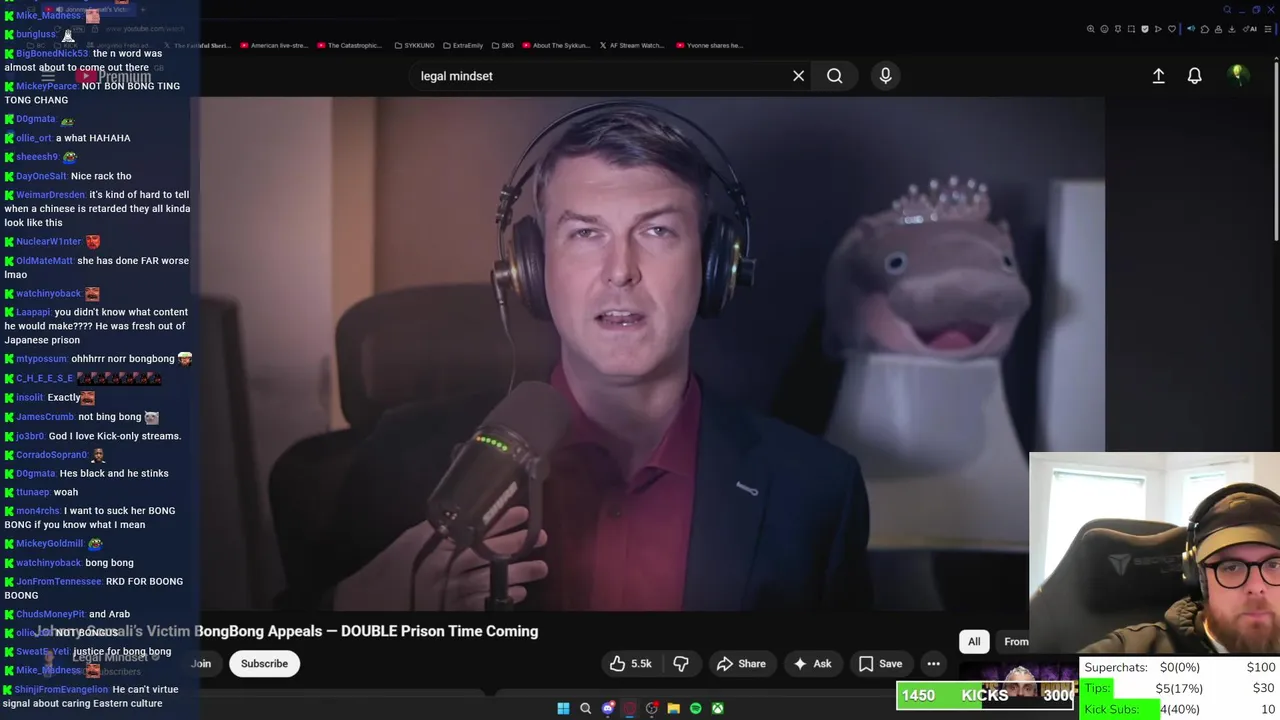Take a snapshot with the dashed-square icon
1280x720 pixels.
pyautogui.click(x=1131, y=29)
